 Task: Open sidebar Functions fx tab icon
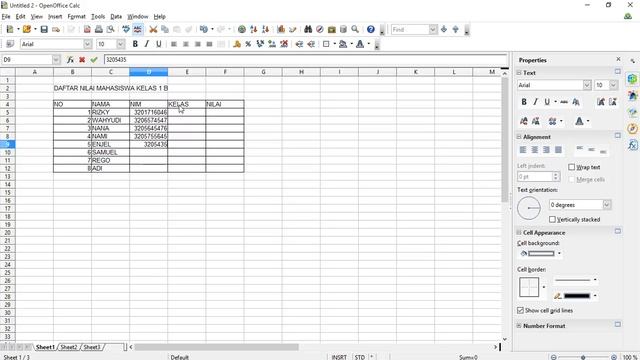pyautogui.click(x=633, y=145)
